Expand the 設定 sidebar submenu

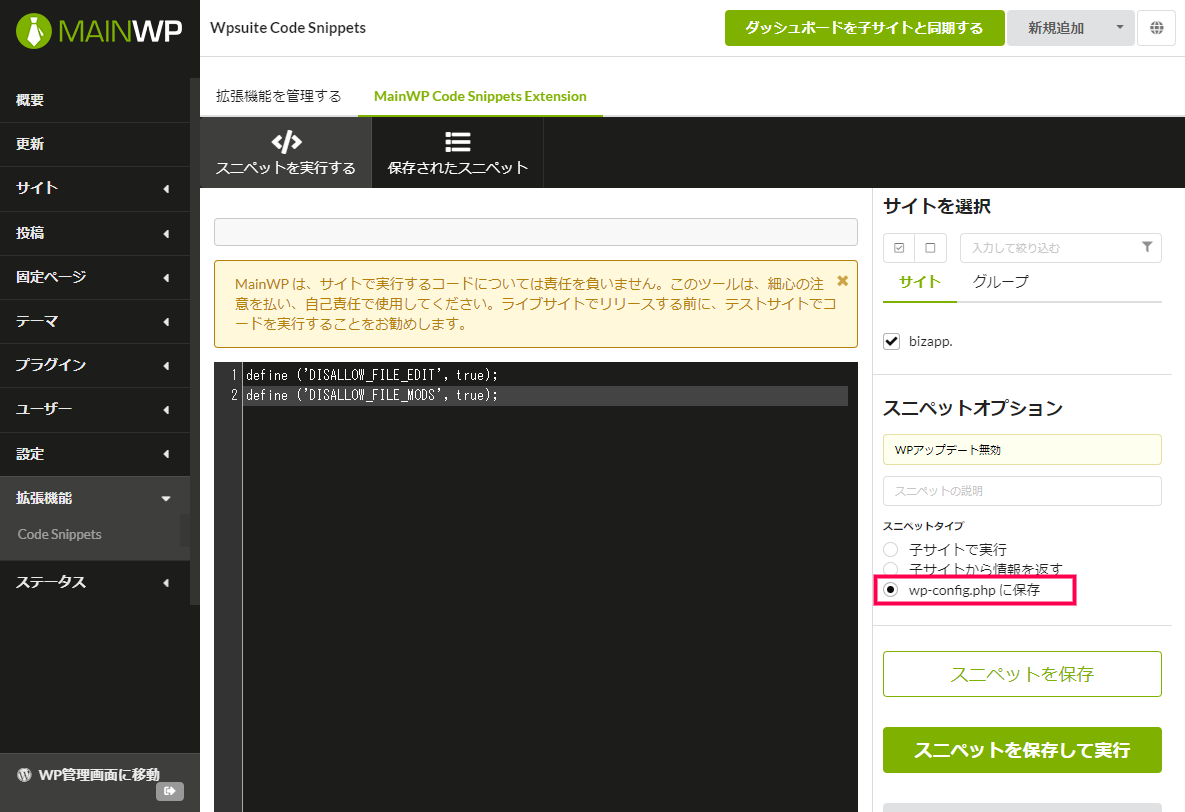pos(166,454)
